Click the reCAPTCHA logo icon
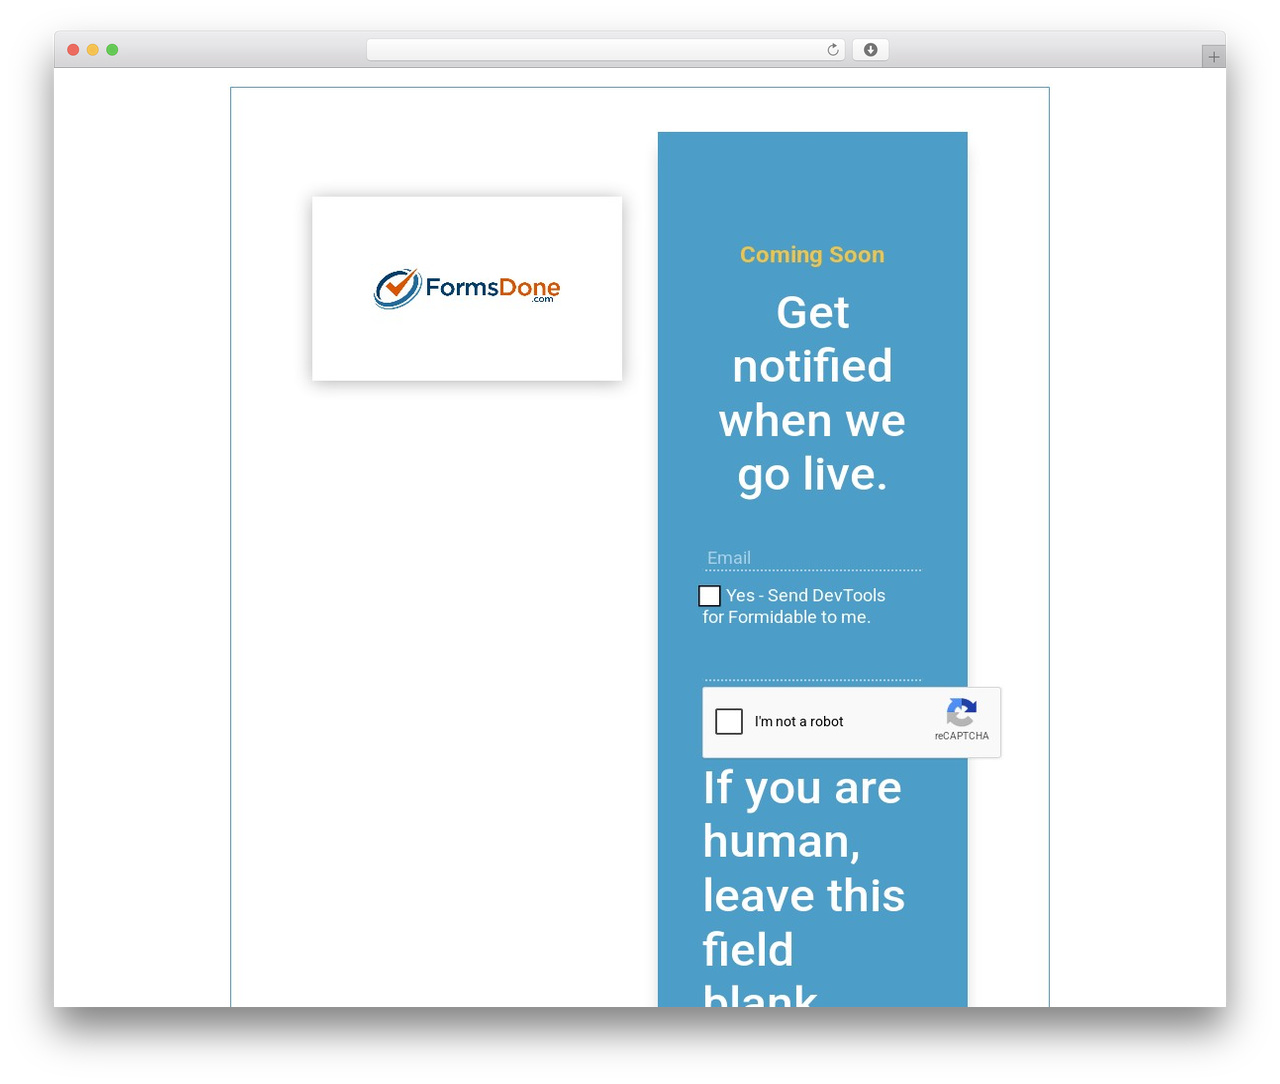The image size is (1280, 1084). click(961, 712)
